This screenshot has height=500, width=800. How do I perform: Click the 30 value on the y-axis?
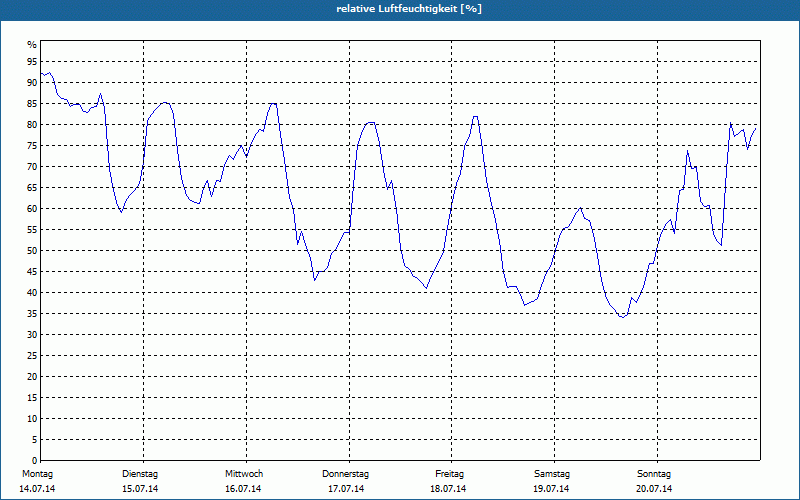coord(32,335)
